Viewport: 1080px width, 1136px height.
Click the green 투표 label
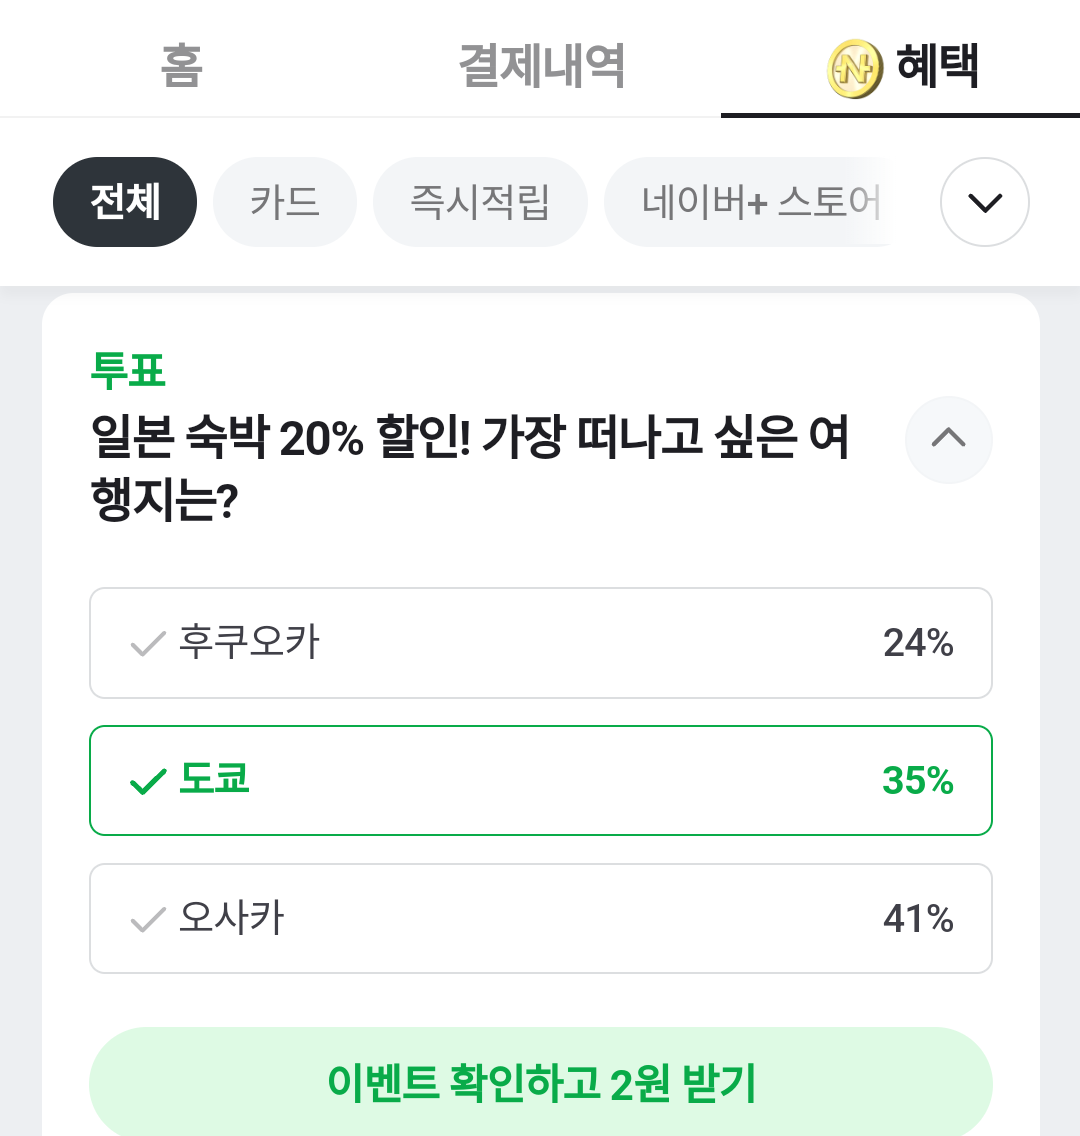tap(127, 370)
